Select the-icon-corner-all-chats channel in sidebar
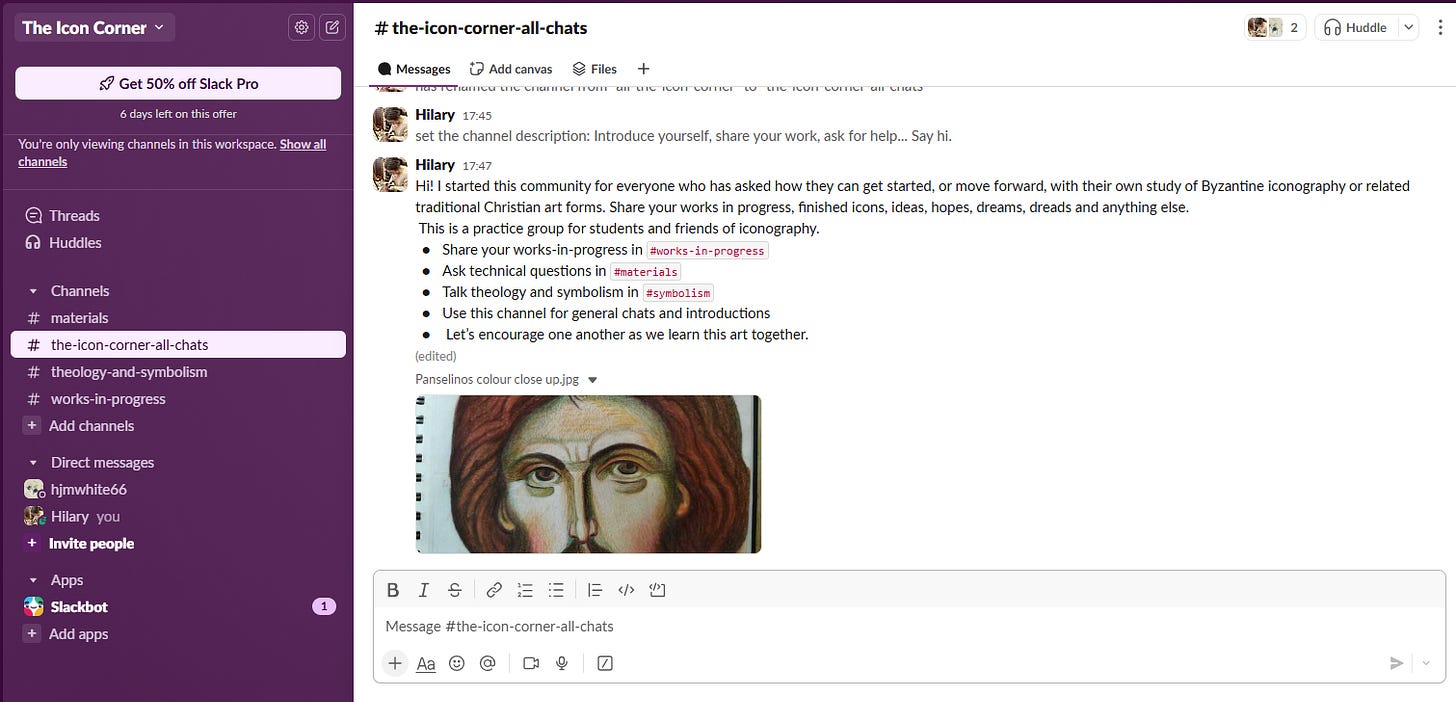1456x702 pixels. coord(178,345)
